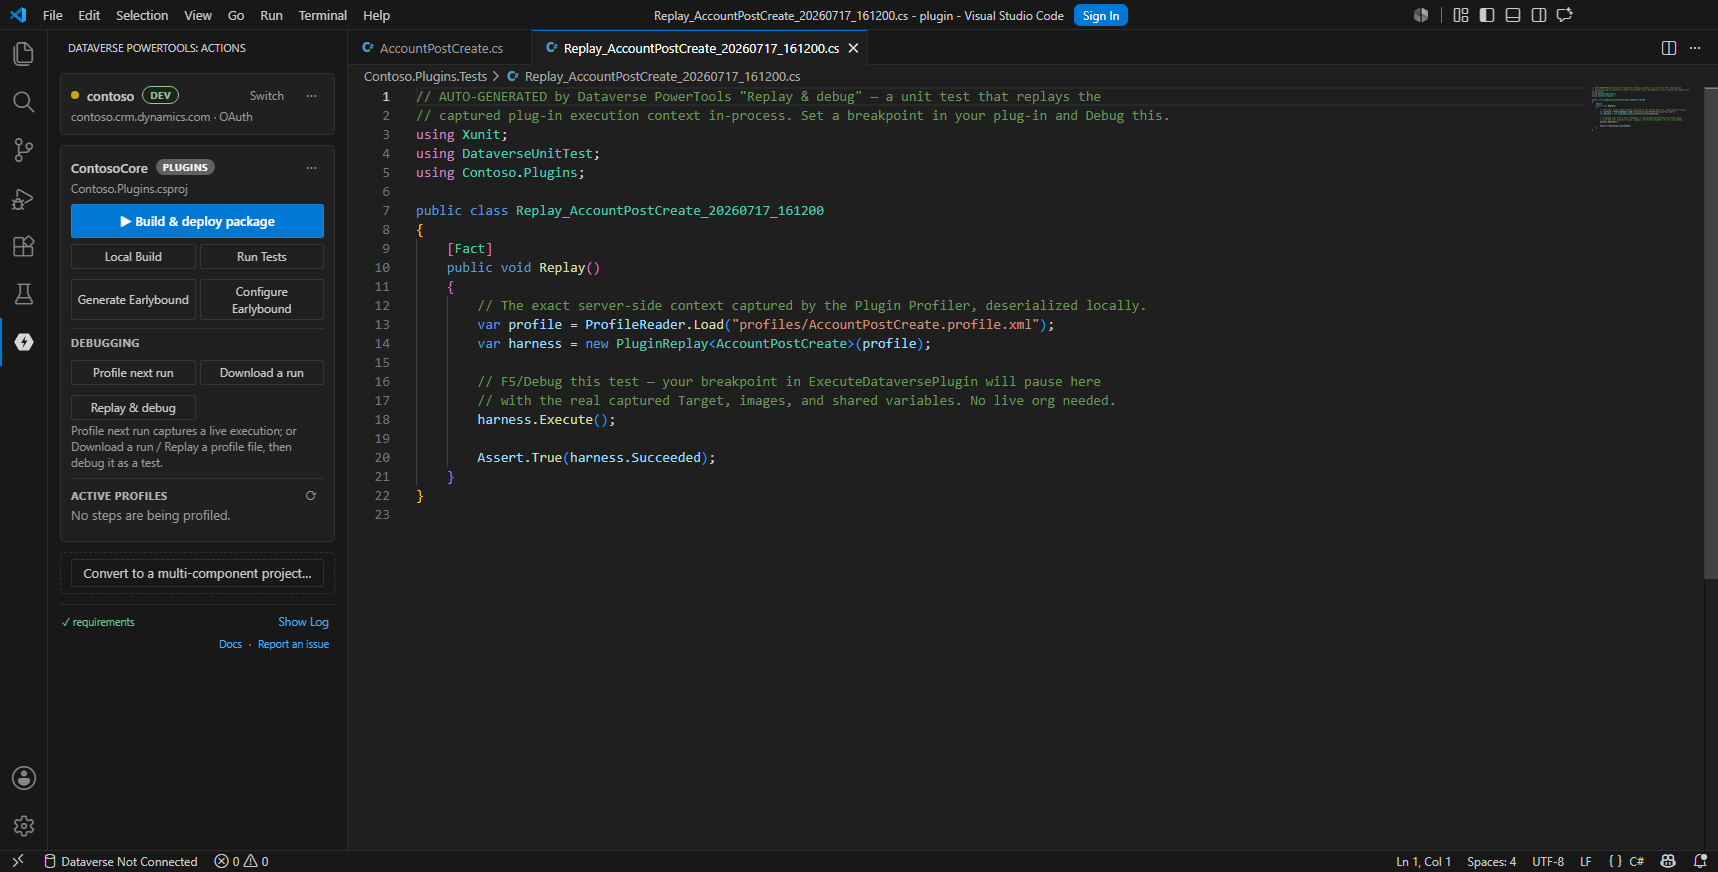This screenshot has width=1718, height=872.
Task: Click the remote window indicator in status bar
Action: (17, 861)
